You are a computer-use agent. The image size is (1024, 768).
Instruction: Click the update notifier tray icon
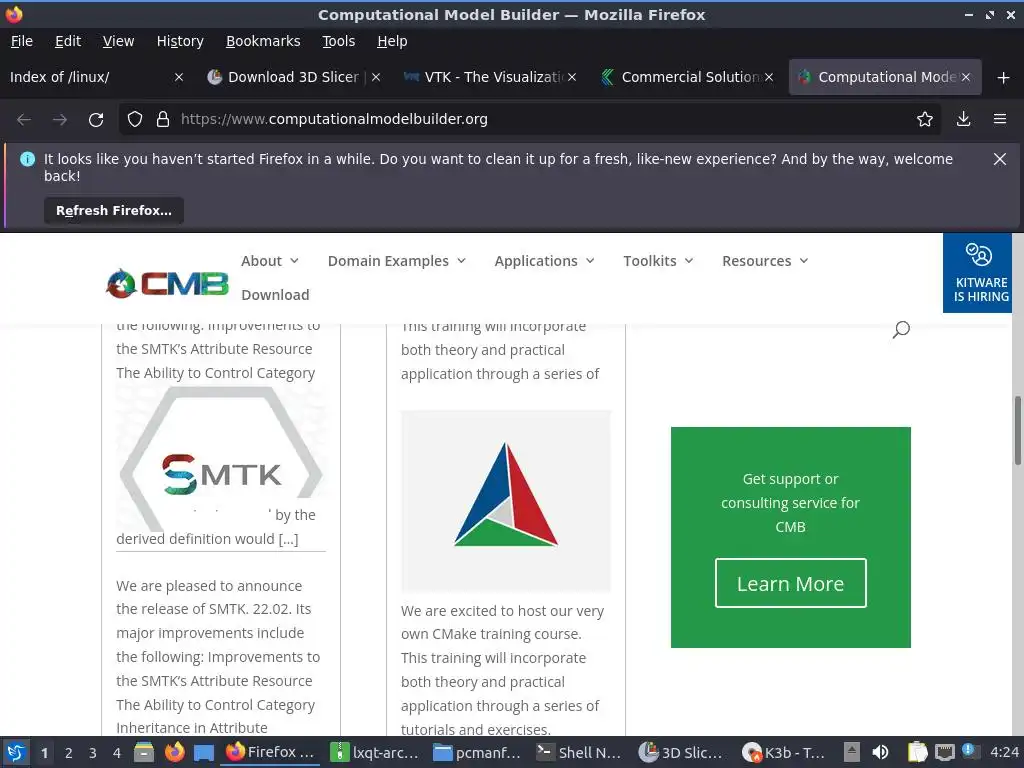969,751
